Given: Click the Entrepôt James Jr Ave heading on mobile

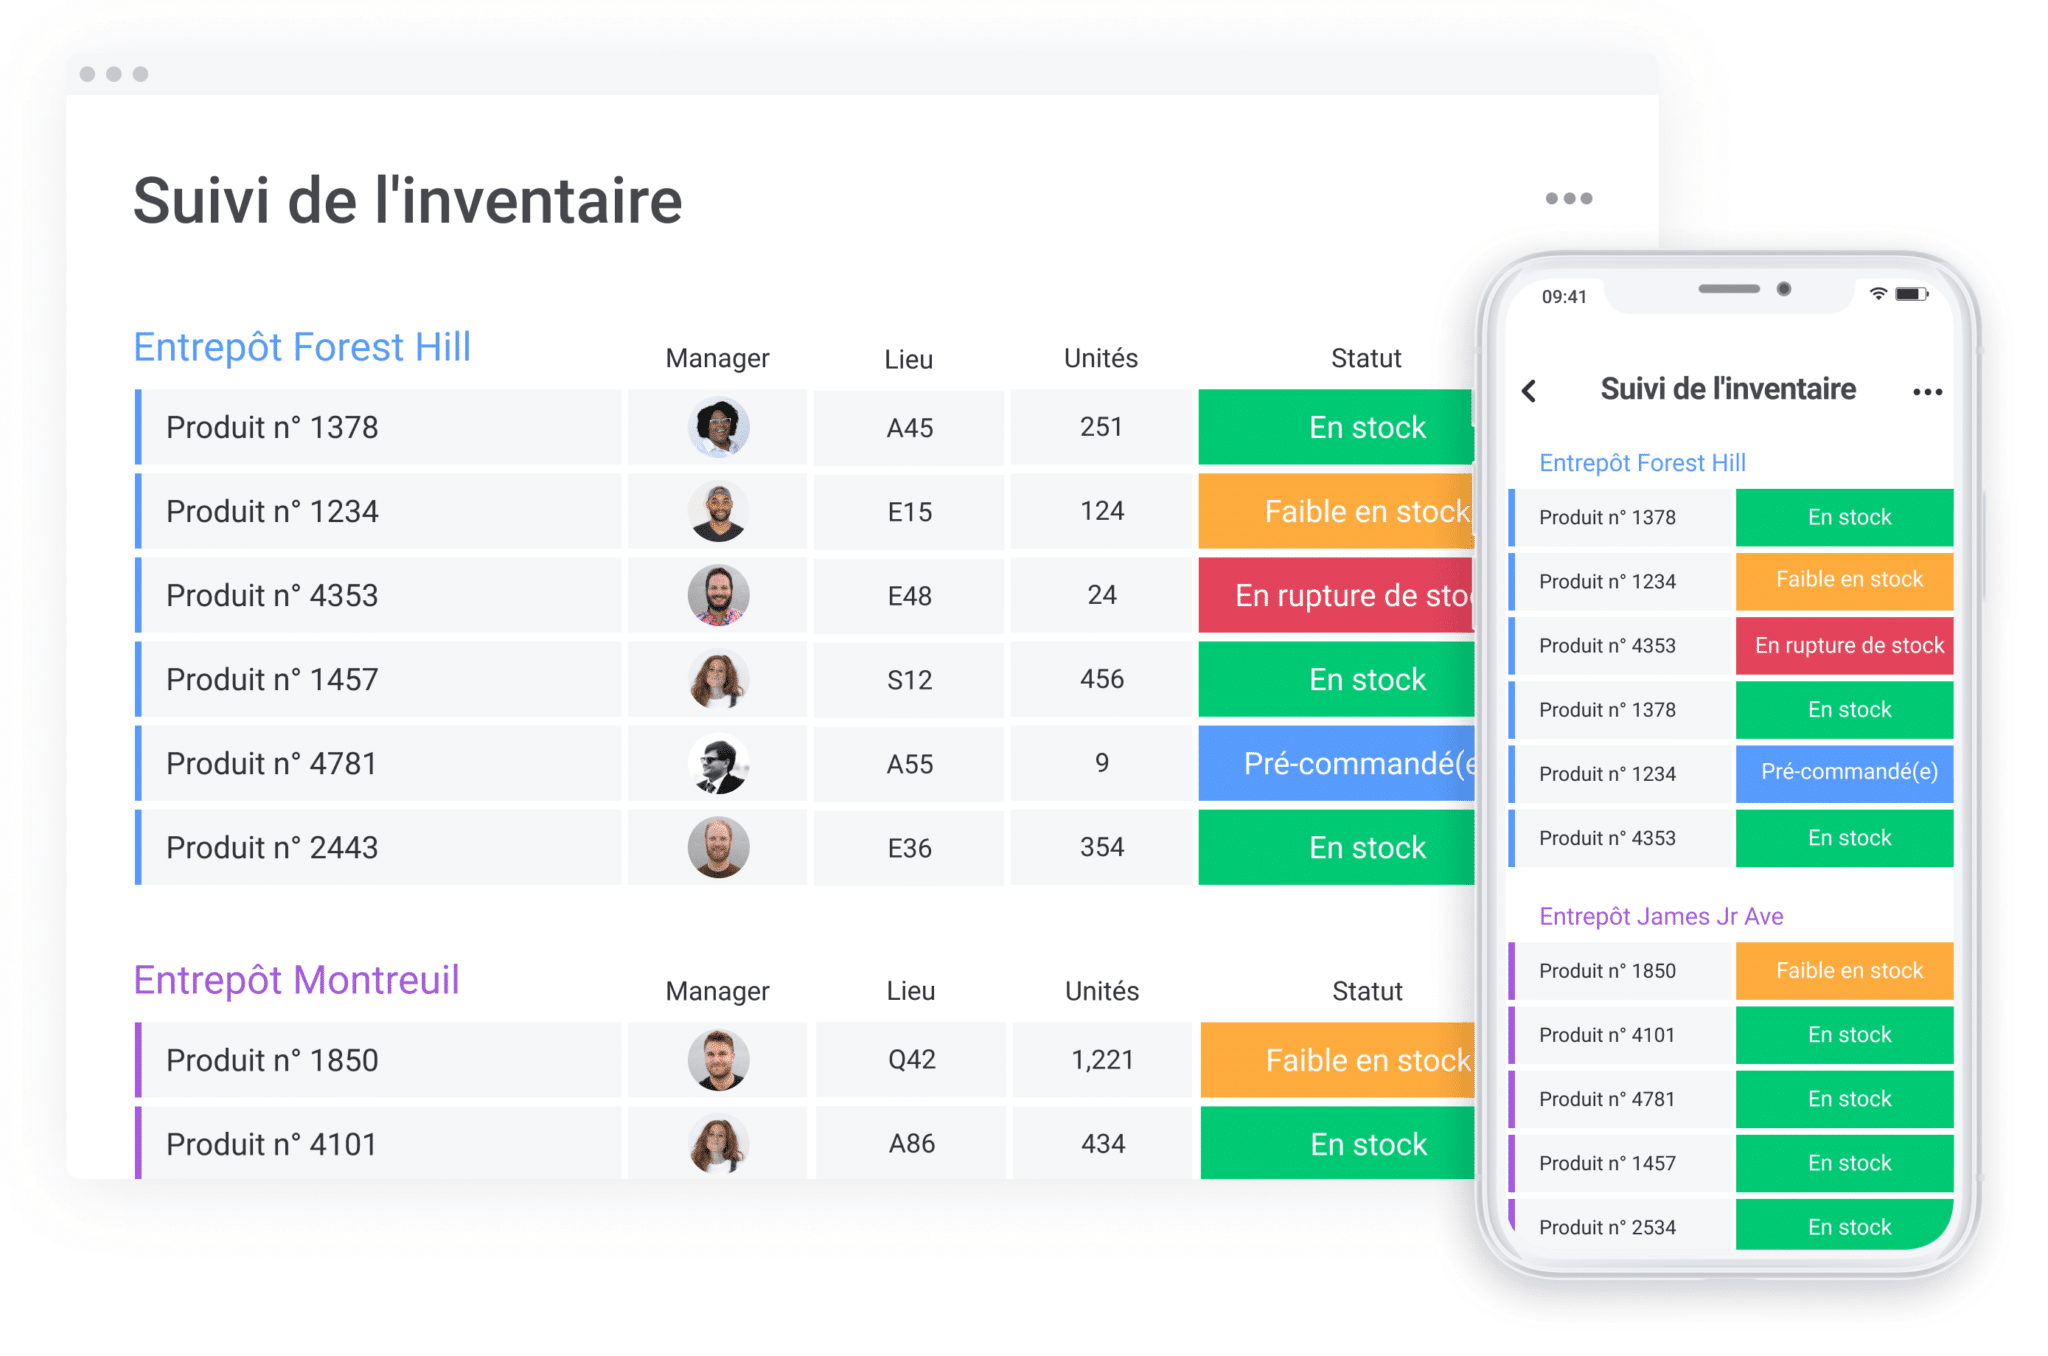Looking at the screenshot, I should [x=1661, y=915].
